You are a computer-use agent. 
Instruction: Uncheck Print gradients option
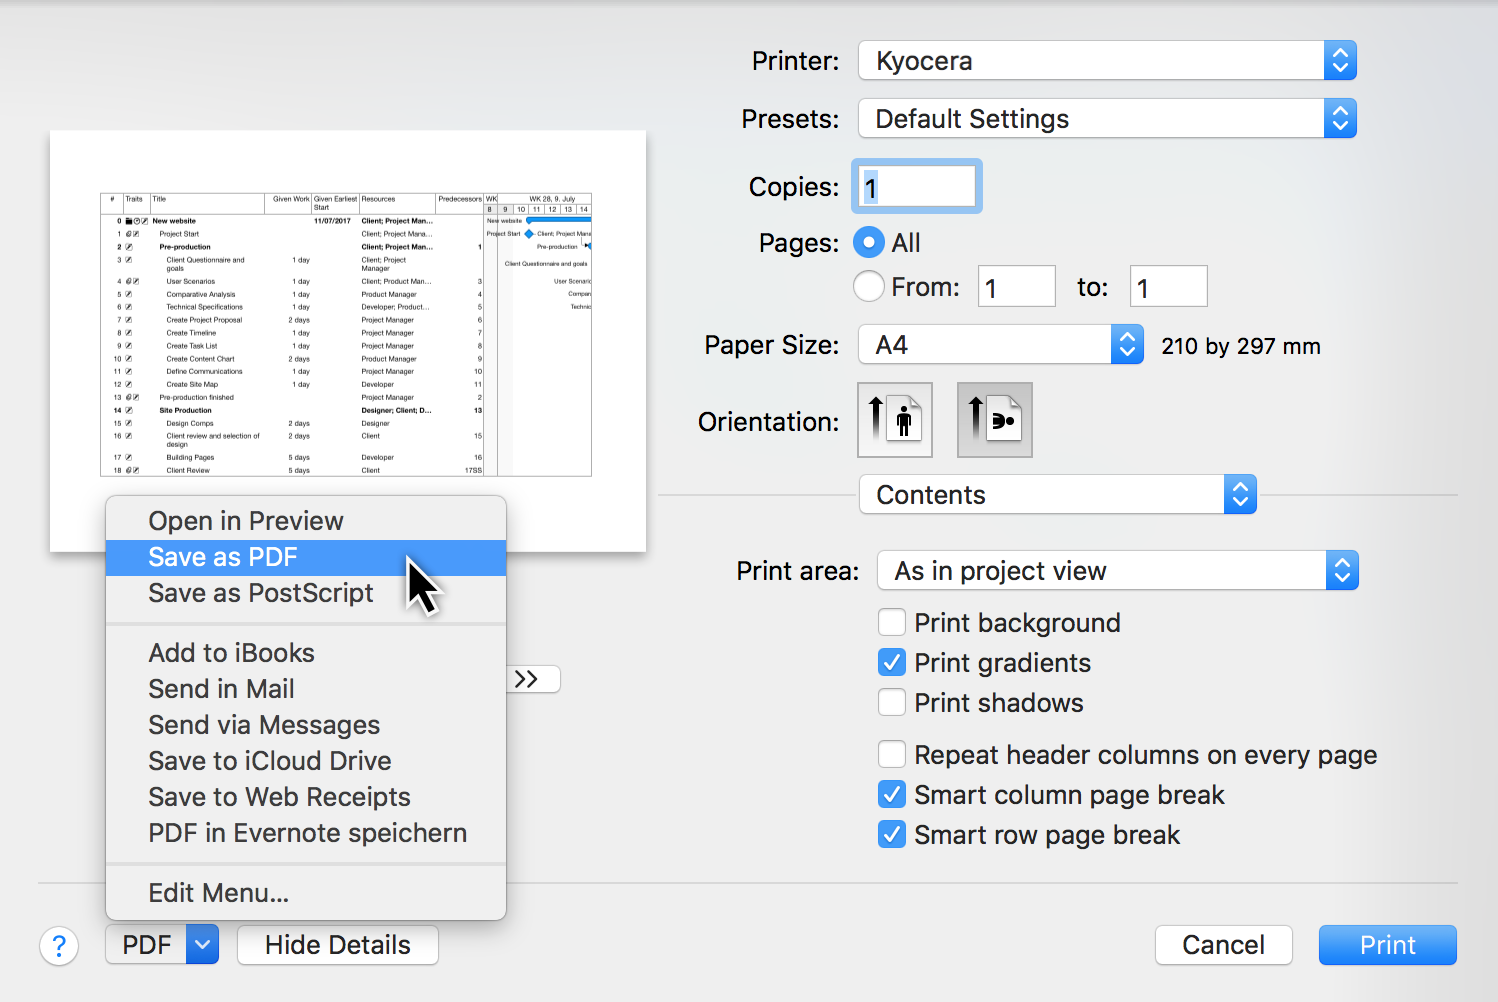tap(892, 663)
